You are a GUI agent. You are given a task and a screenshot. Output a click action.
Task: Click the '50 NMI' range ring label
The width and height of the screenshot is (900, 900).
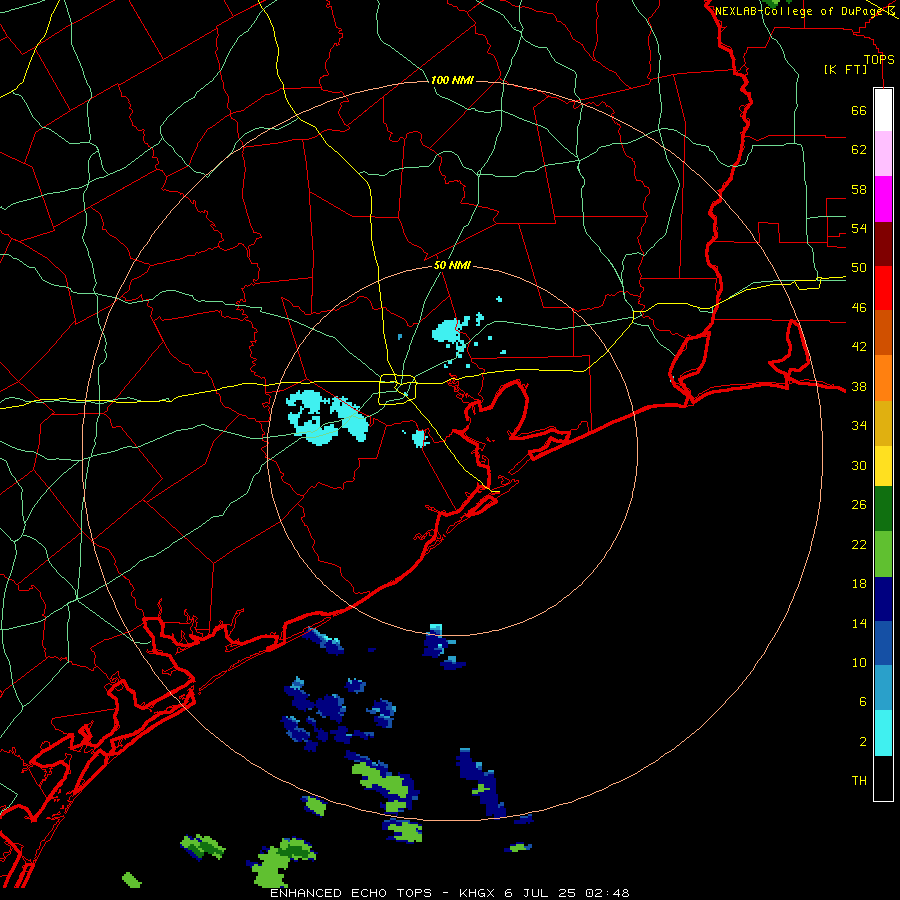[452, 265]
